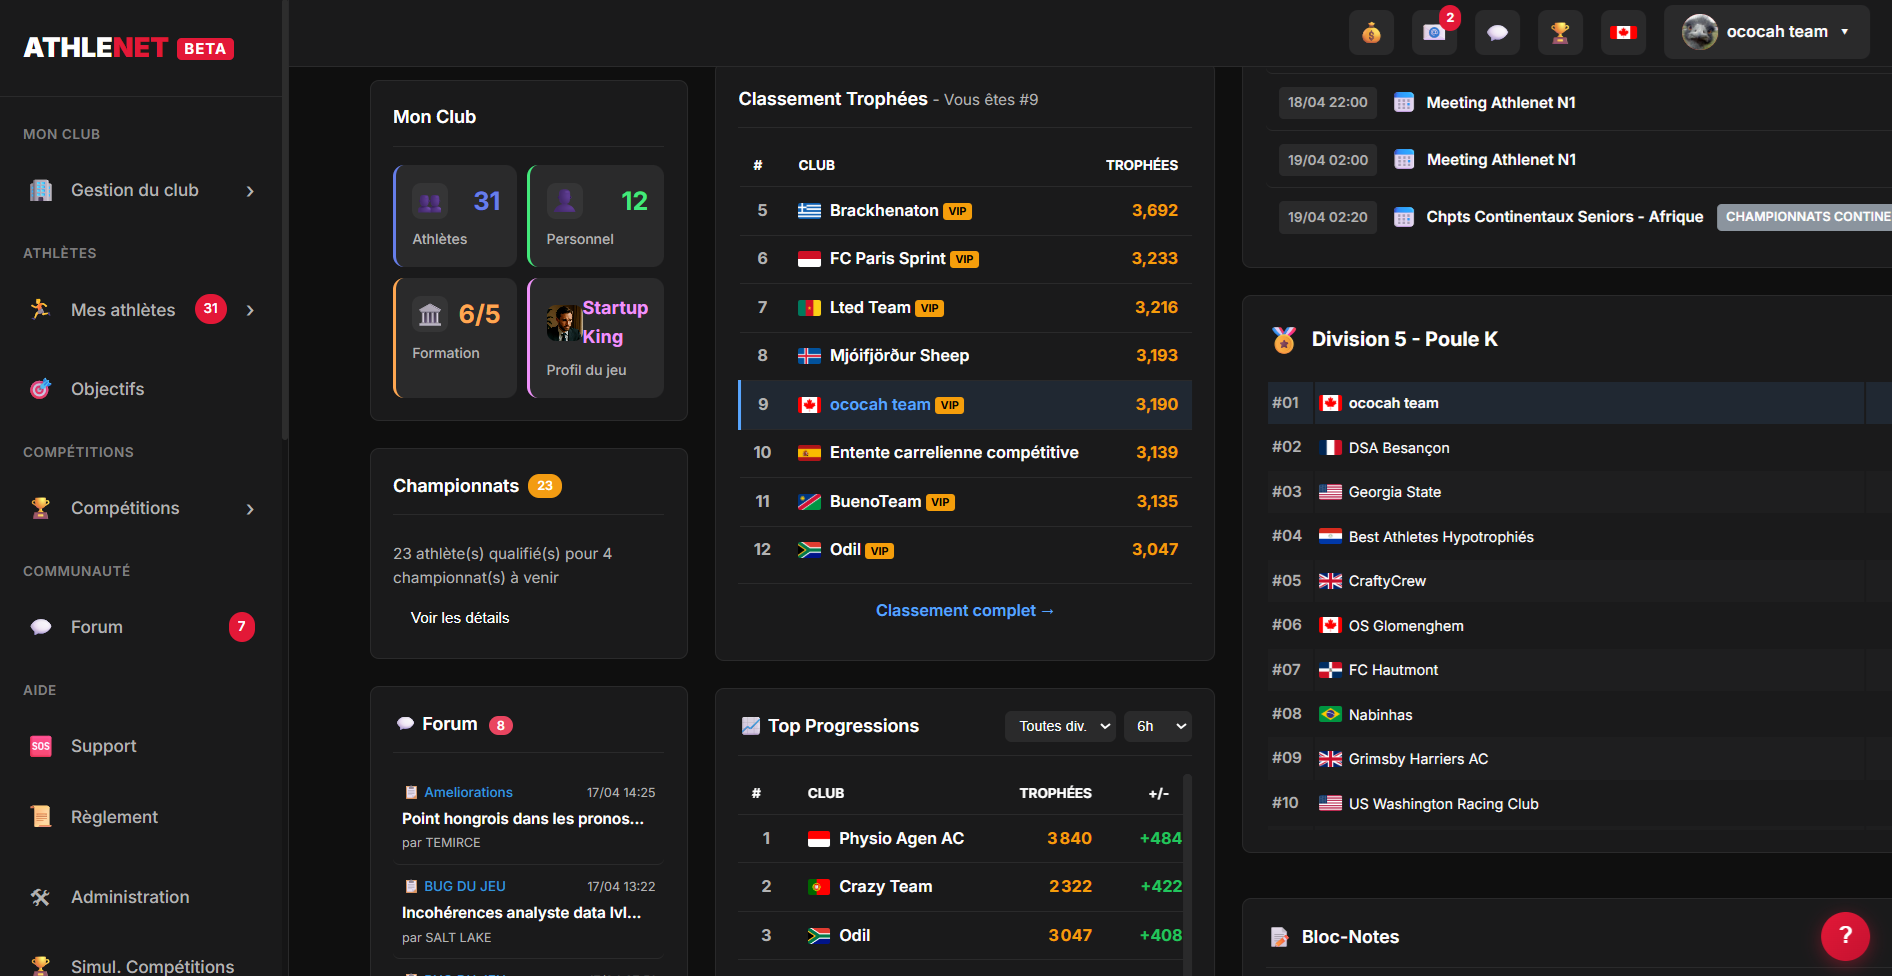
Task: Click the Objectifs target icon
Action: (41, 388)
